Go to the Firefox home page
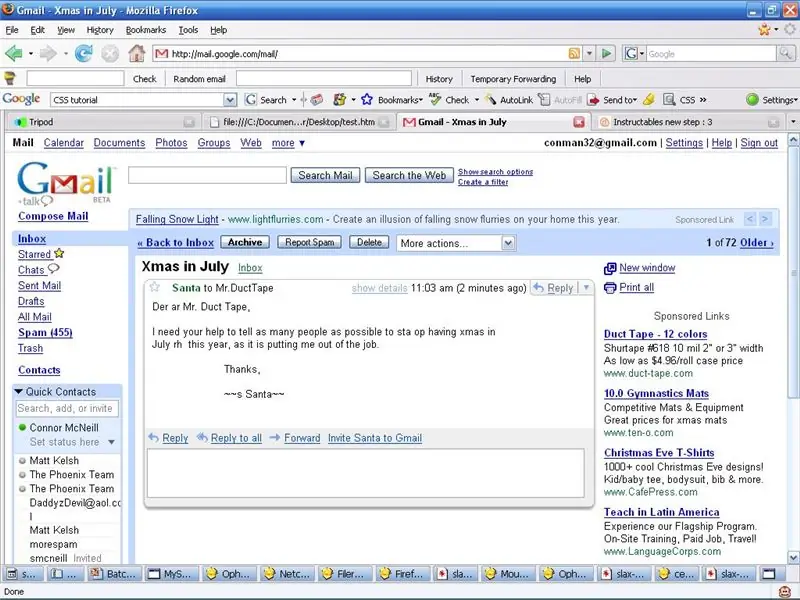 [136, 53]
